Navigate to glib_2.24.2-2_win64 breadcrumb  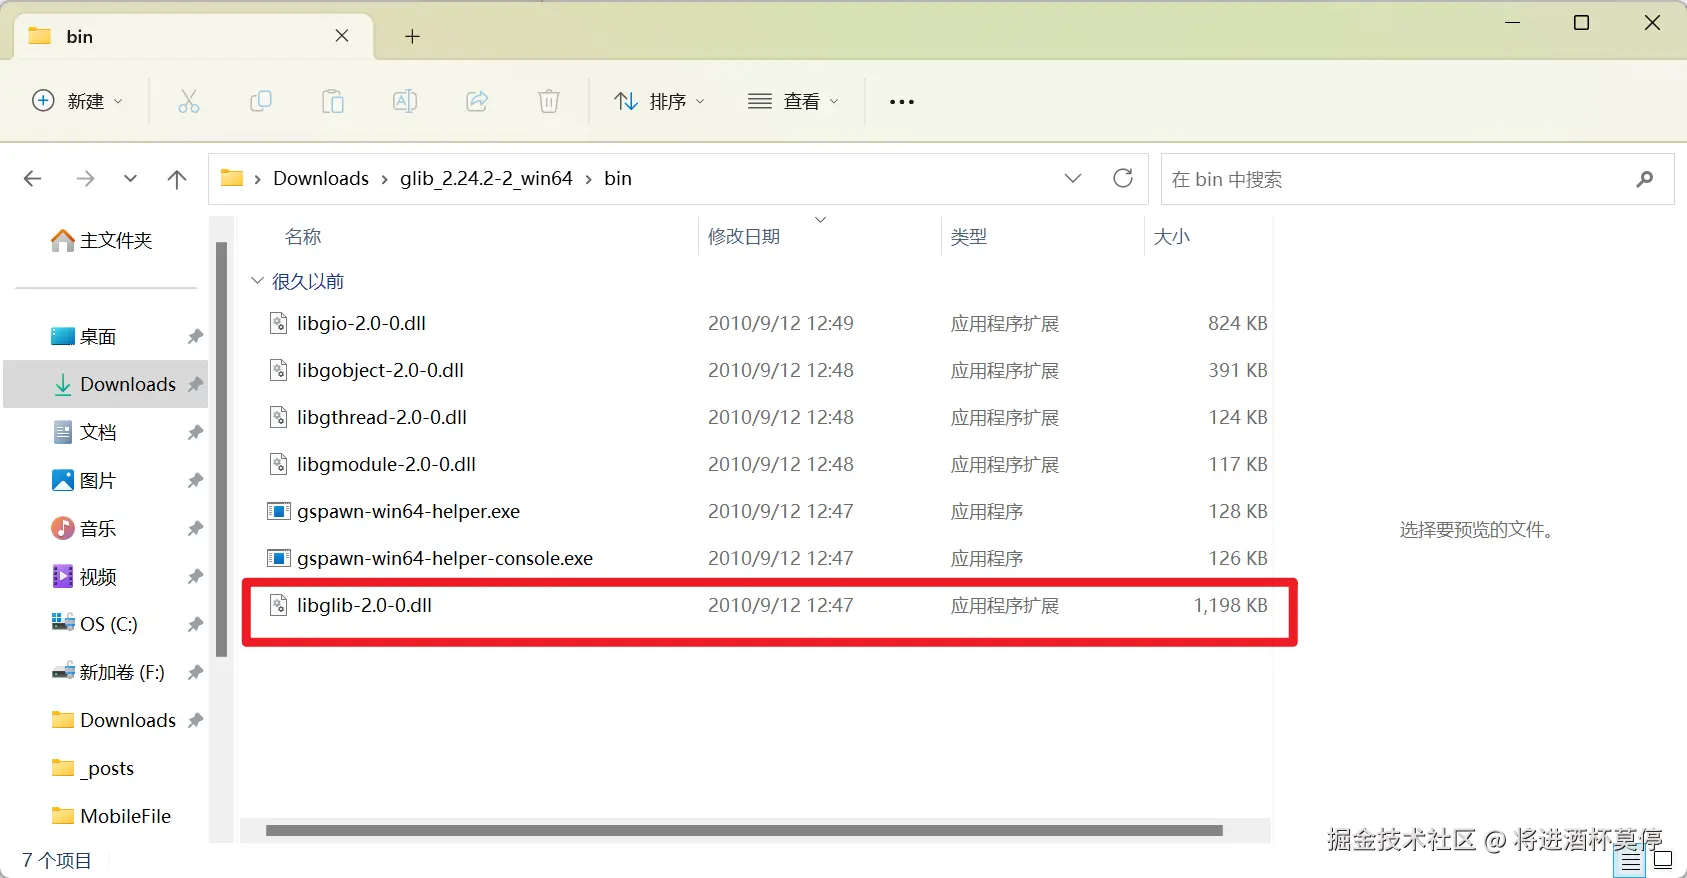[486, 178]
